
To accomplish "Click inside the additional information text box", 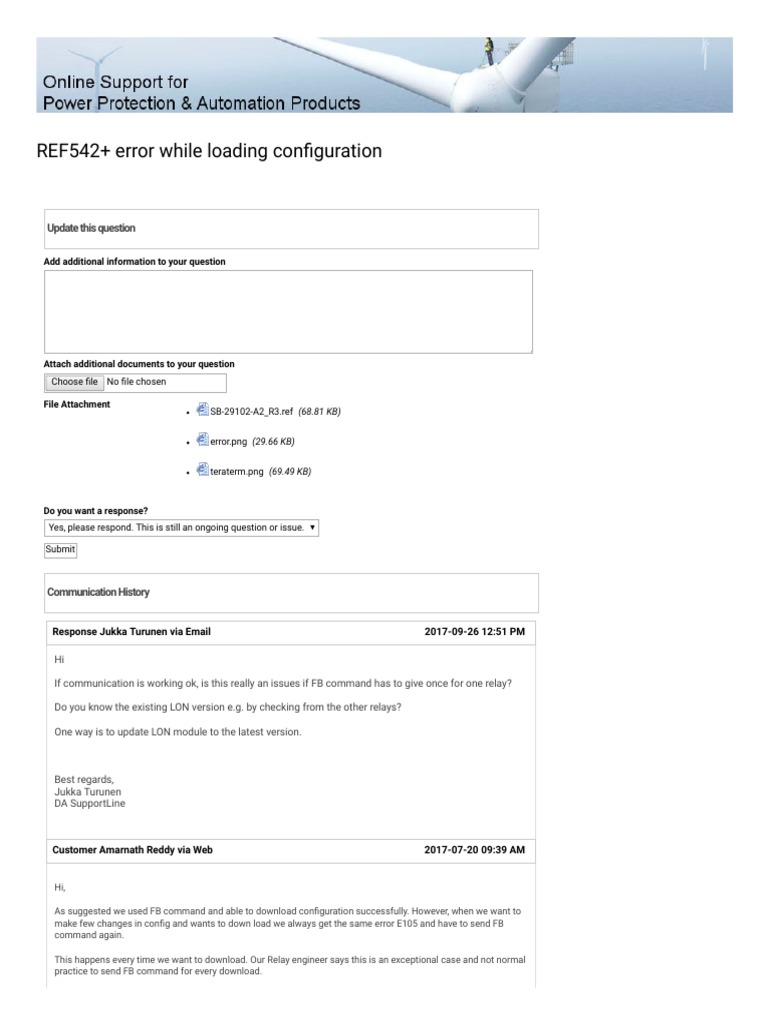I will (x=288, y=311).
